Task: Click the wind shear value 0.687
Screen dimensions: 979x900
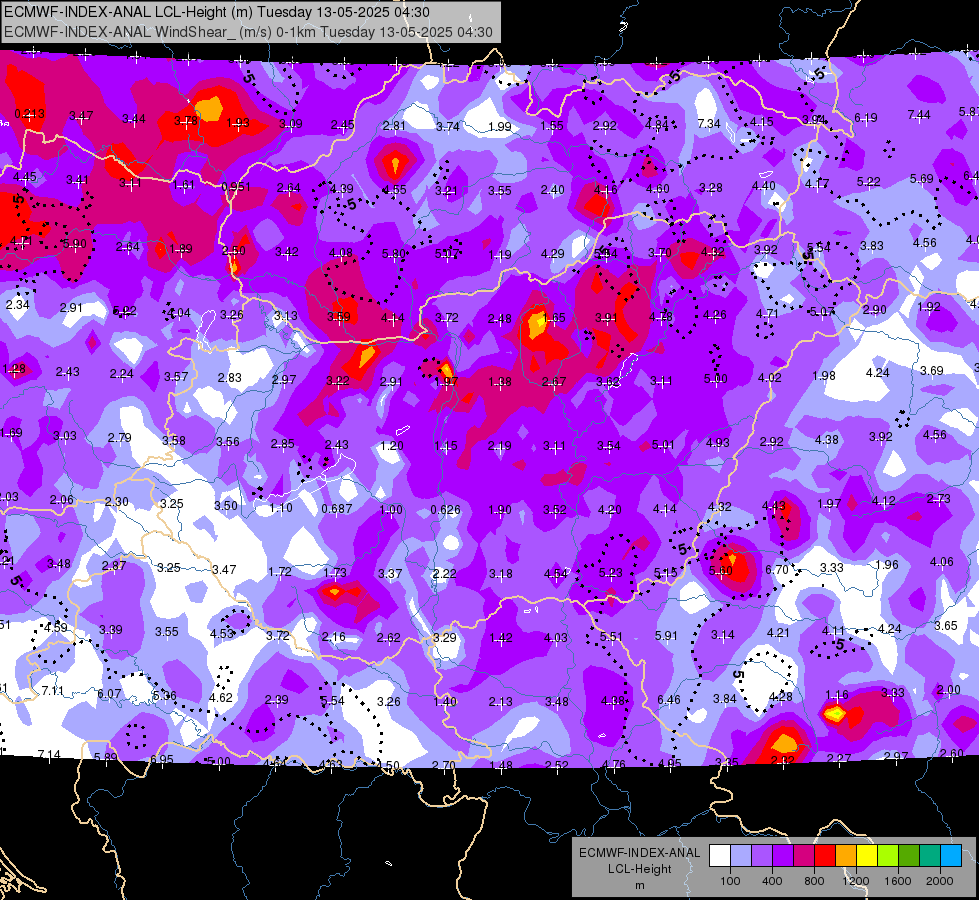Action: 337,508
